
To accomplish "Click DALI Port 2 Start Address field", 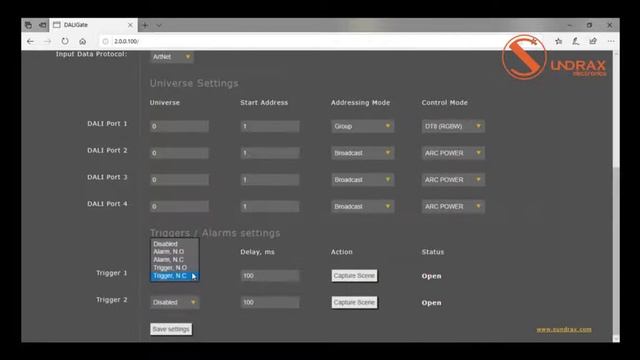I will pyautogui.click(x=270, y=153).
